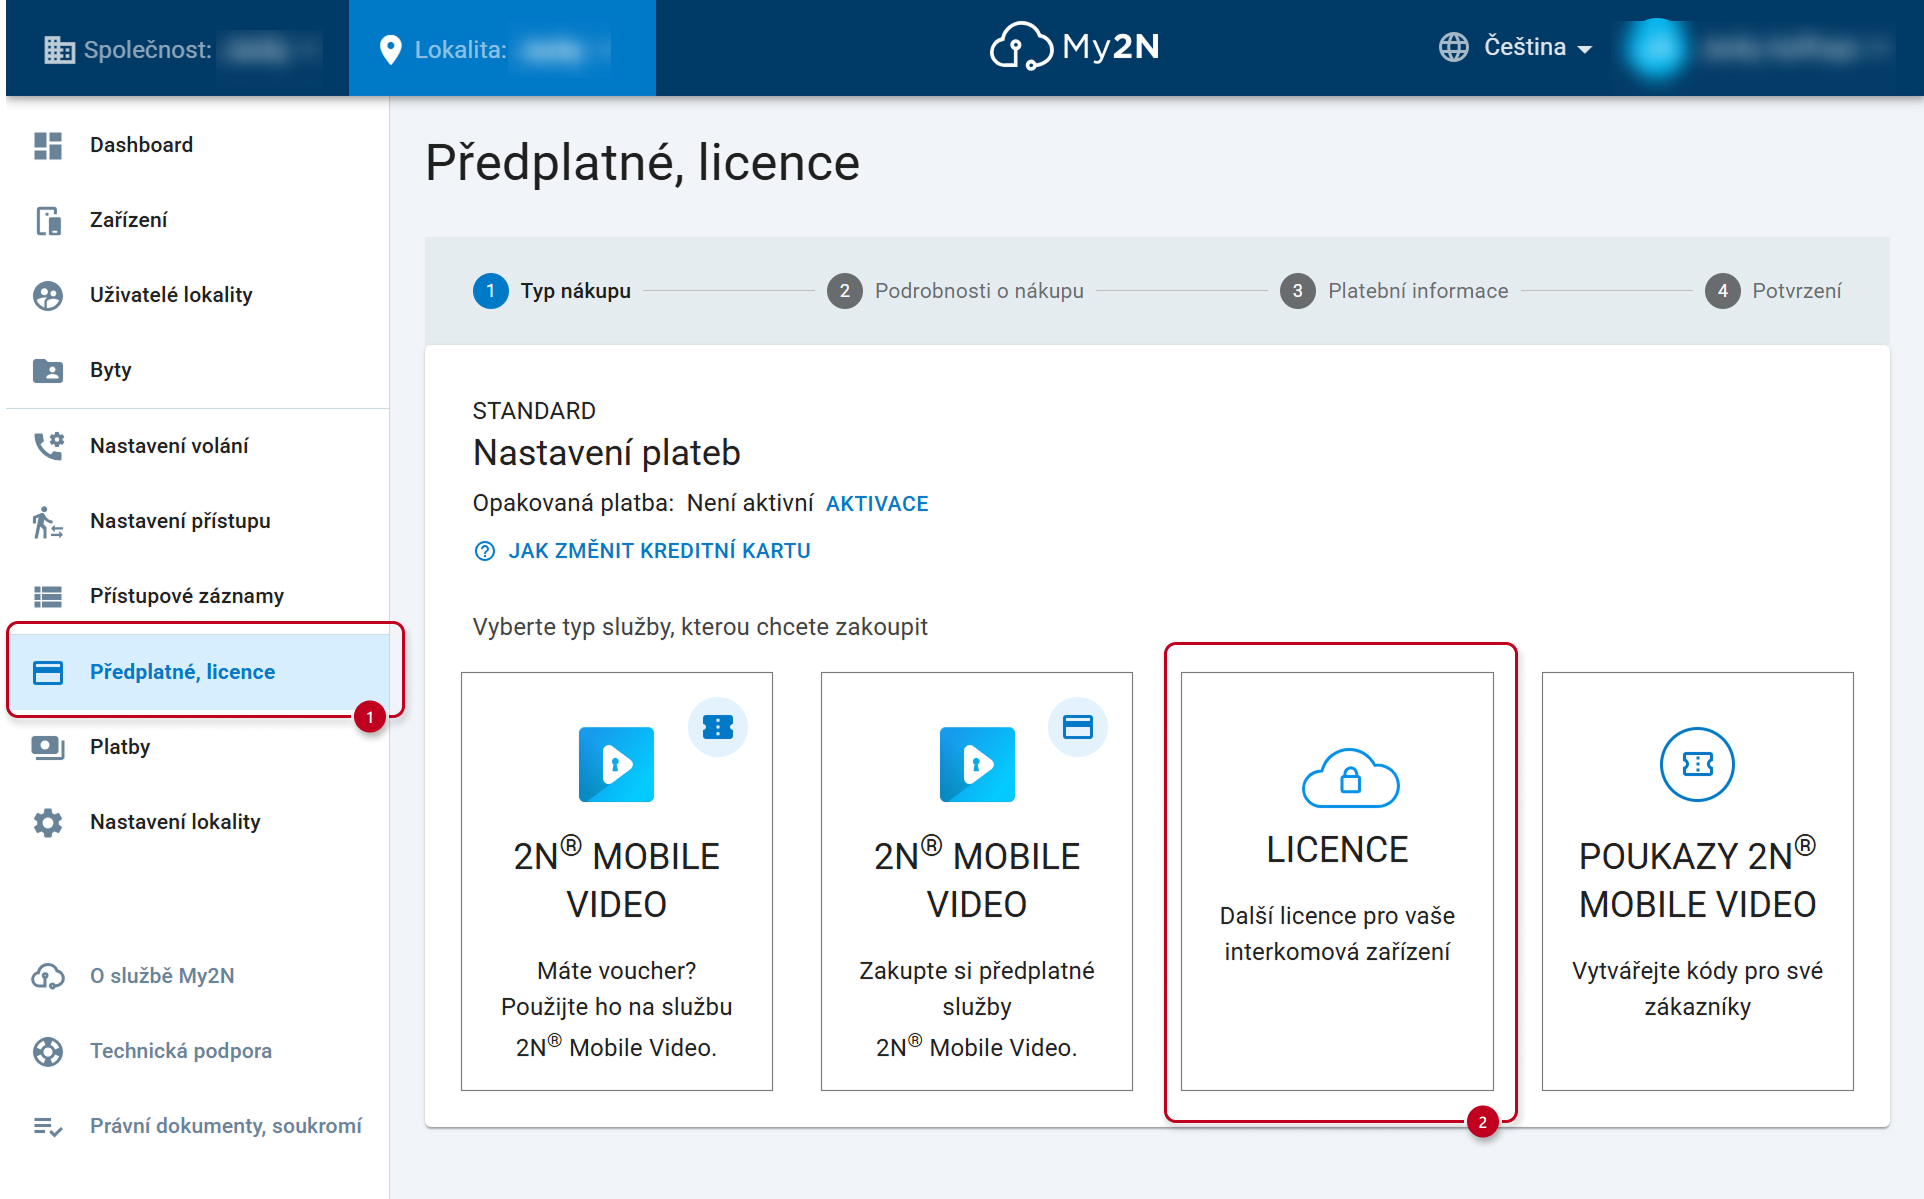This screenshot has height=1199, width=1924.
Task: Open the Dashboard menu item
Action: (198, 145)
